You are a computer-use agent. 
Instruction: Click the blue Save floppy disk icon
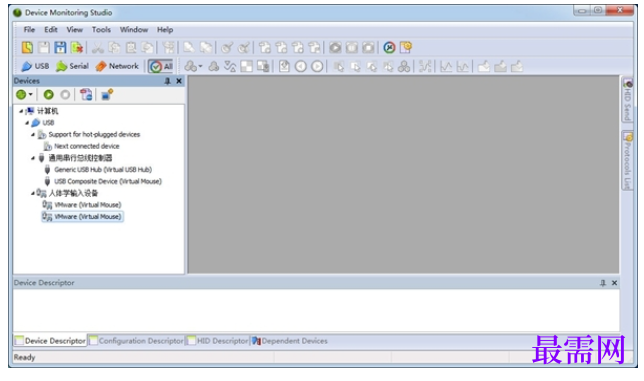coord(60,48)
